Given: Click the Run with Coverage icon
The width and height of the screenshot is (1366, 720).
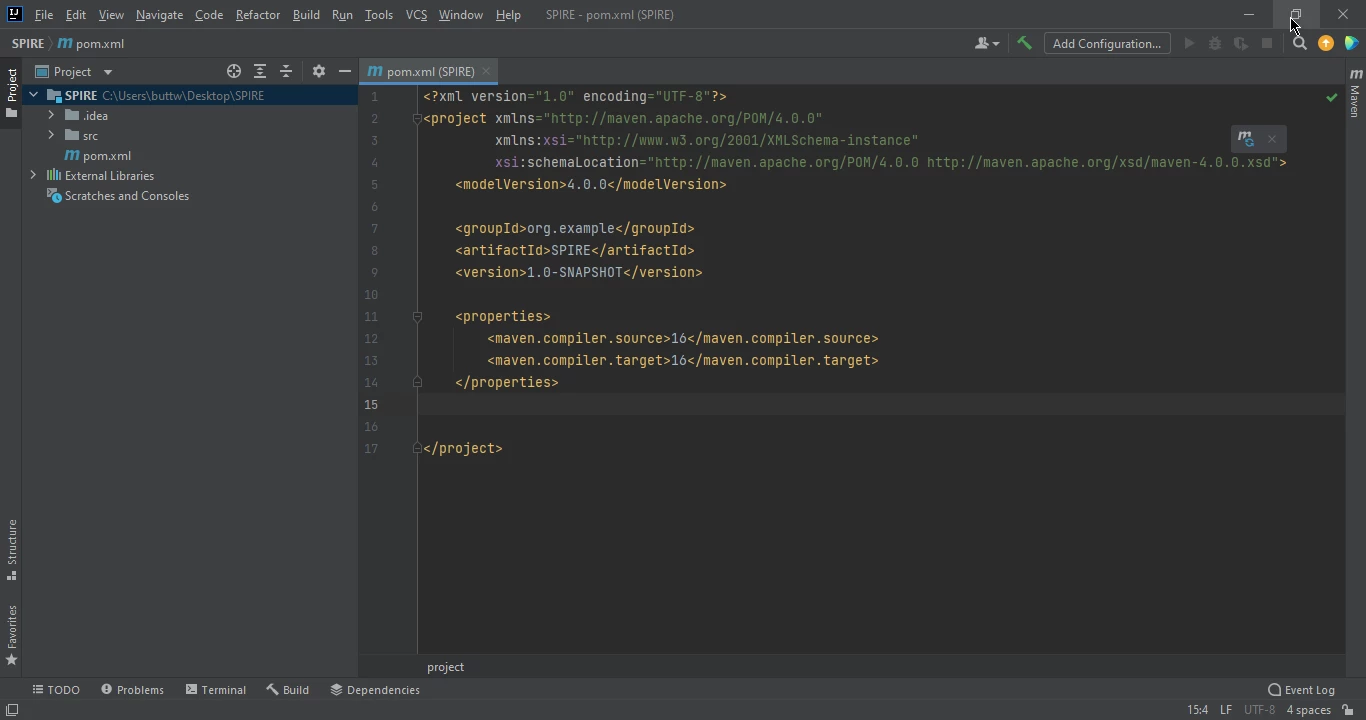Looking at the screenshot, I should pyautogui.click(x=1241, y=44).
